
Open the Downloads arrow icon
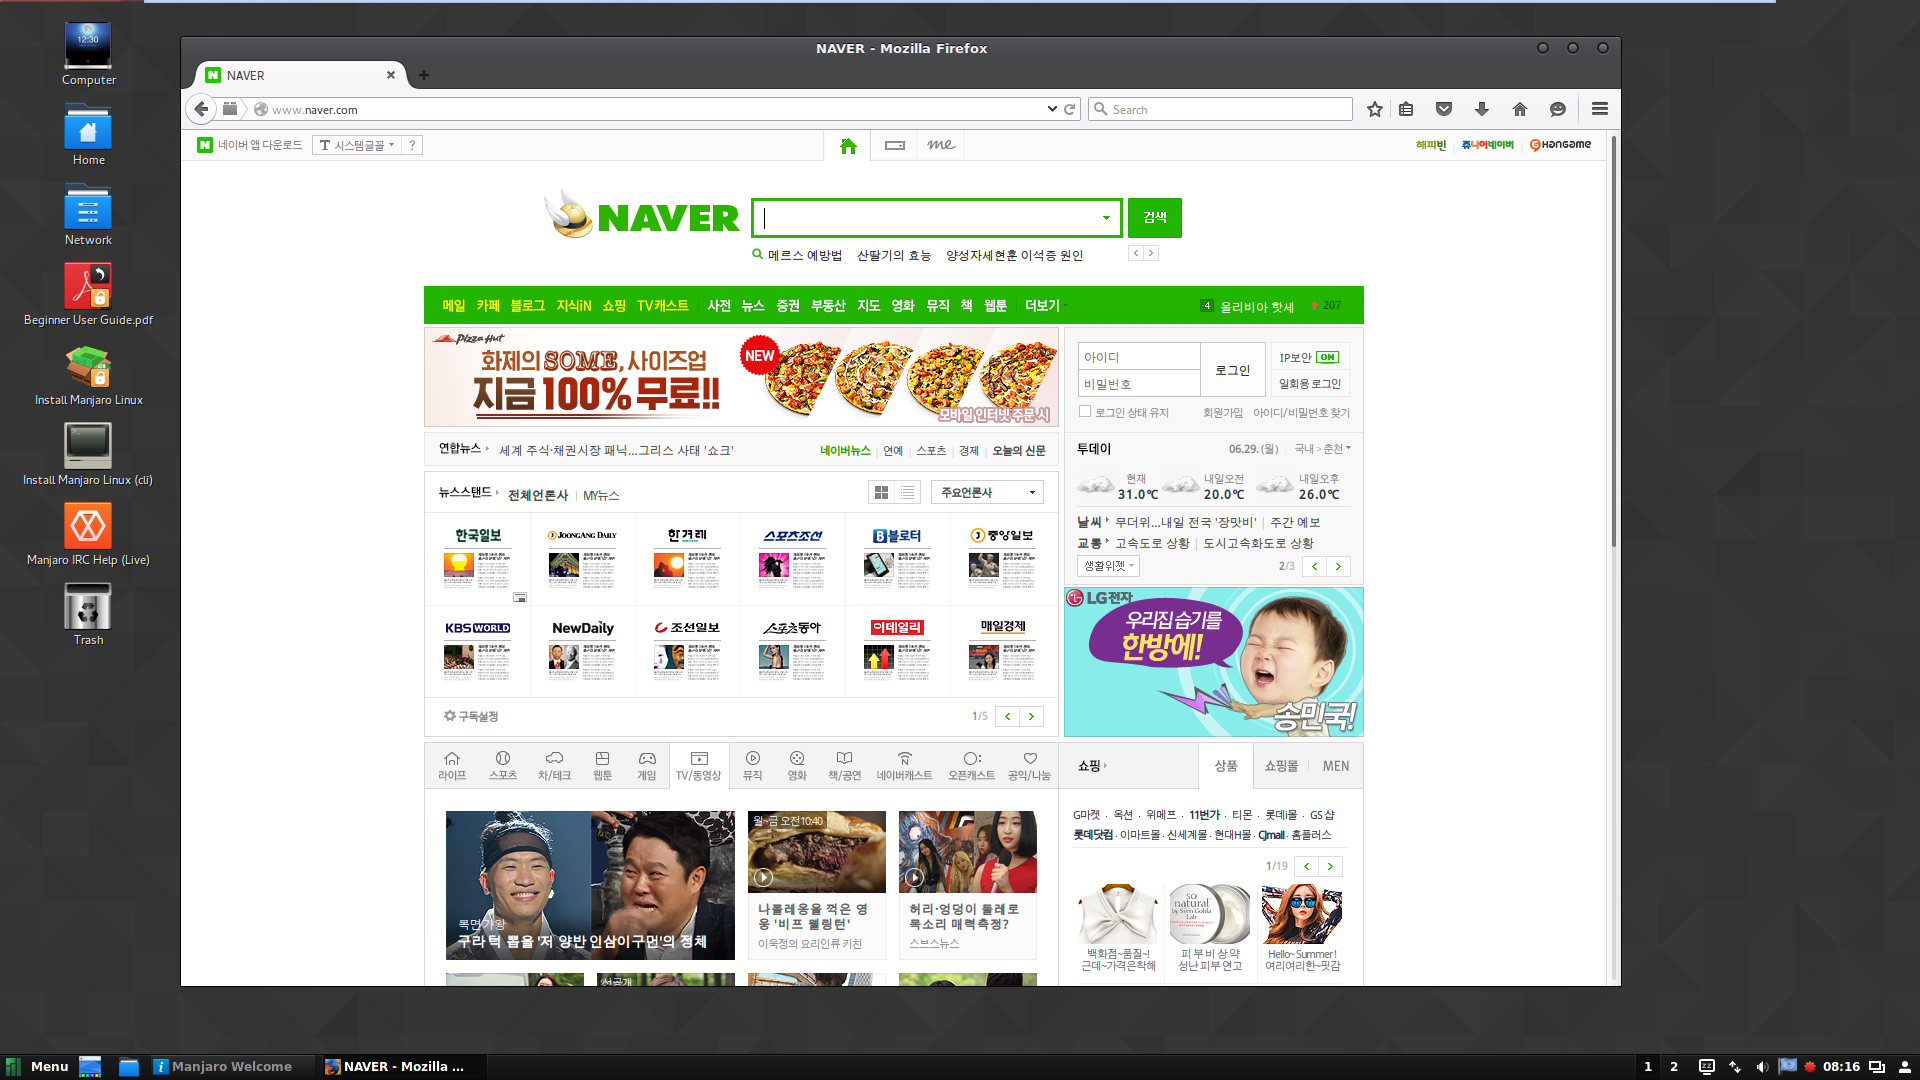pyautogui.click(x=1482, y=109)
